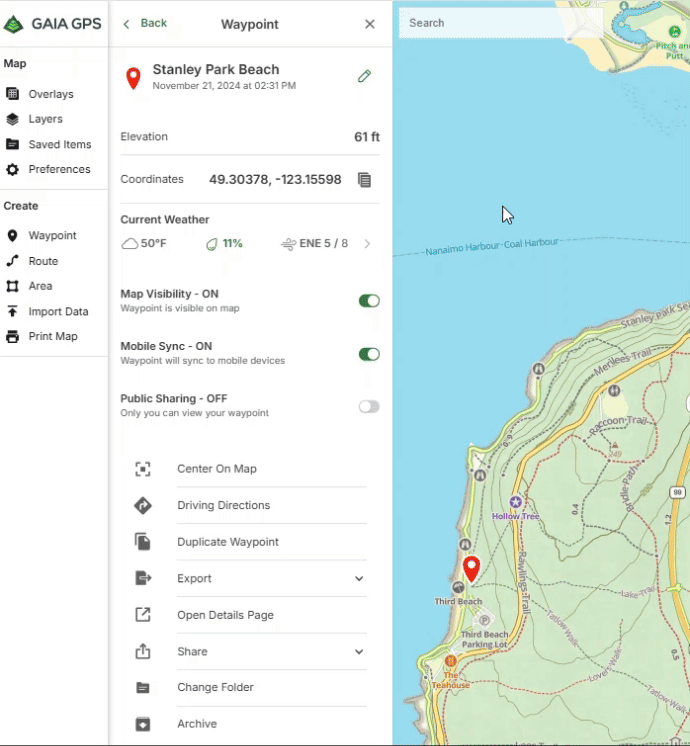Click The Teahouse restaurant icon
The image size is (690, 746).
450,661
